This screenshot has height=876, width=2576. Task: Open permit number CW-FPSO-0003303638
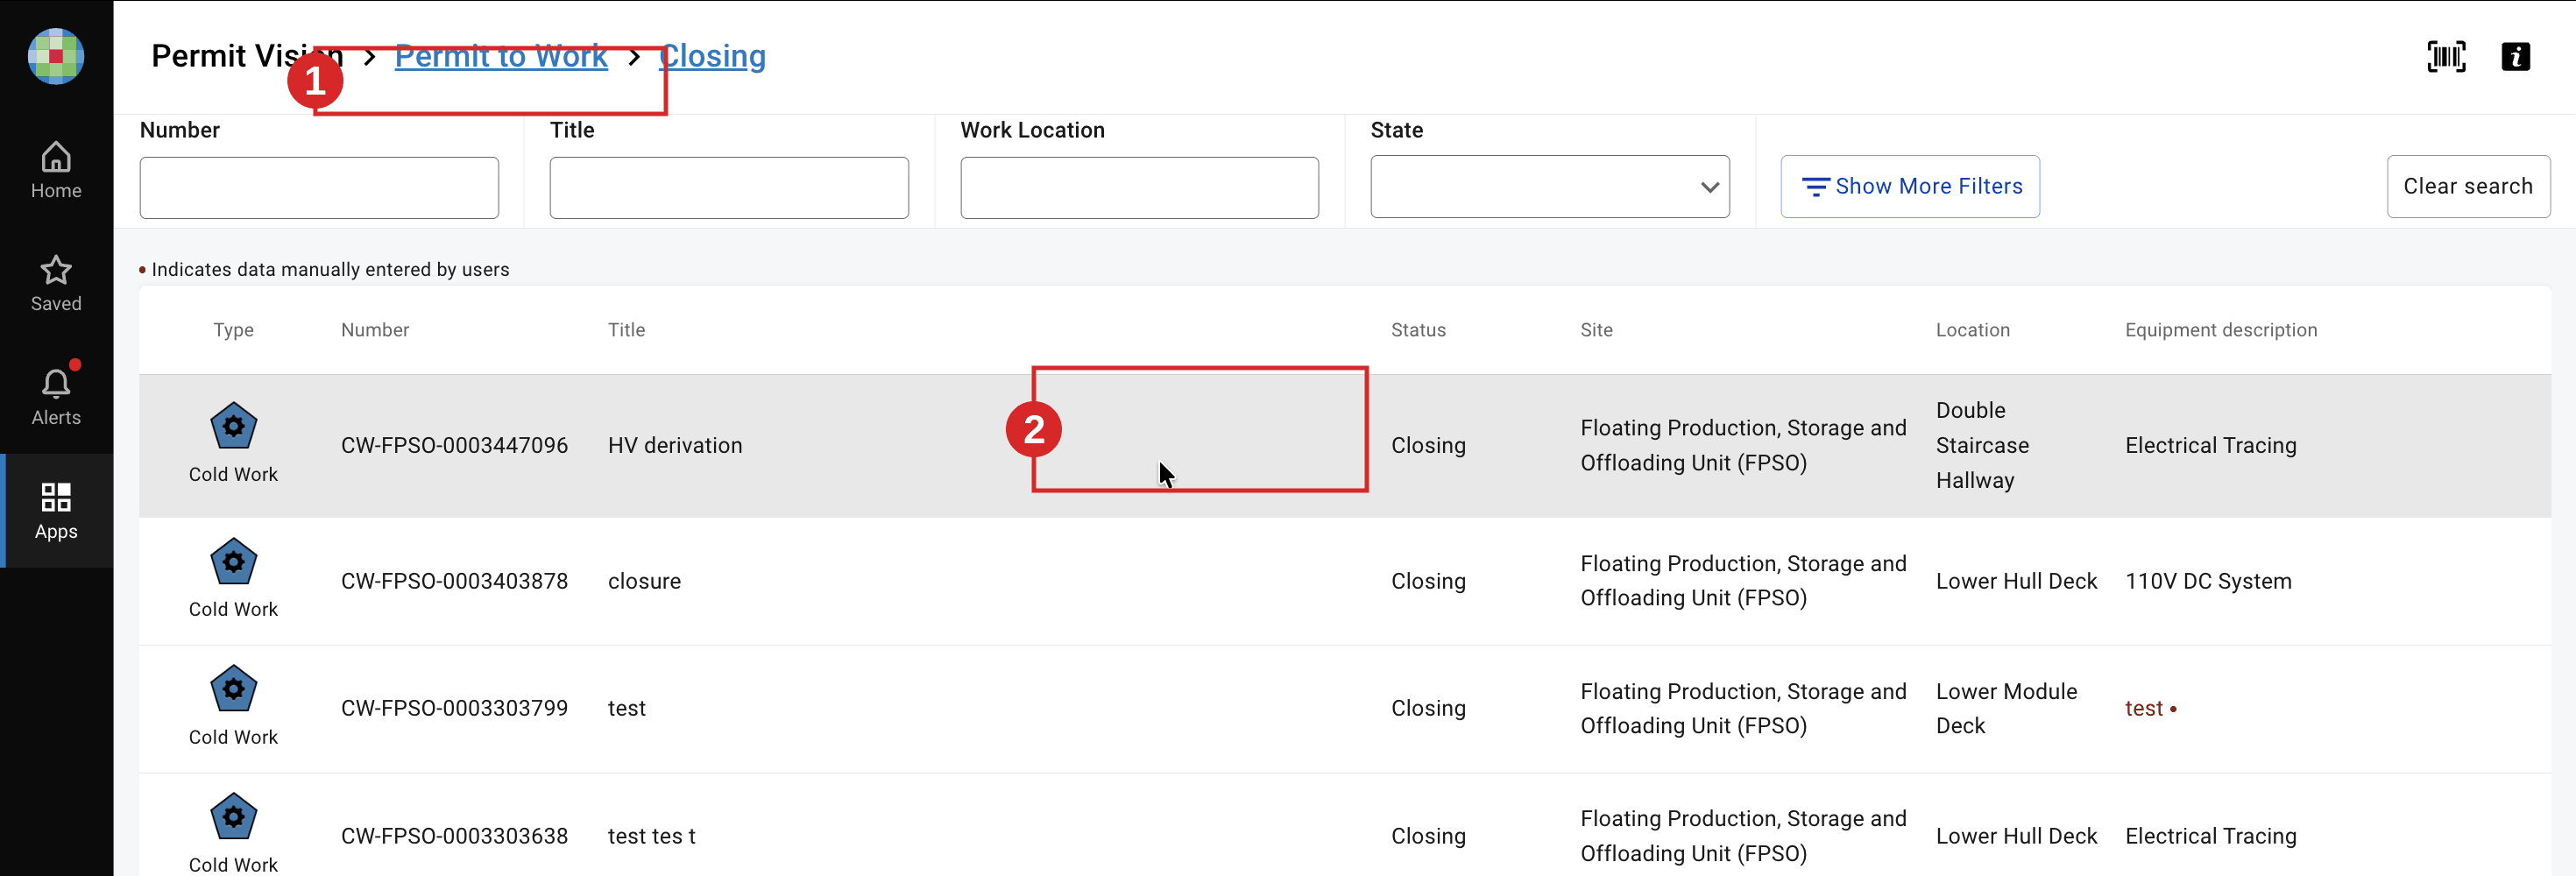[454, 837]
